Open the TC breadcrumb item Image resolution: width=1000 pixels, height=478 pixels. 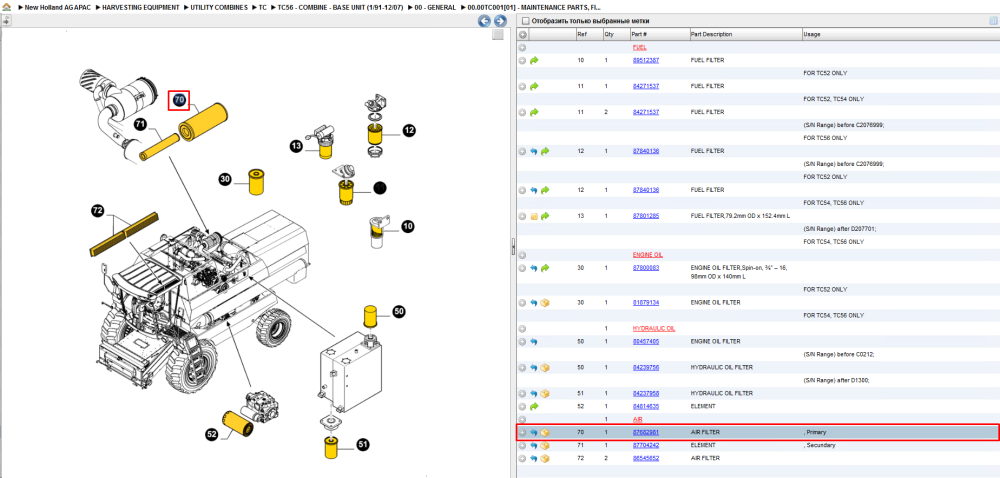click(x=263, y=8)
